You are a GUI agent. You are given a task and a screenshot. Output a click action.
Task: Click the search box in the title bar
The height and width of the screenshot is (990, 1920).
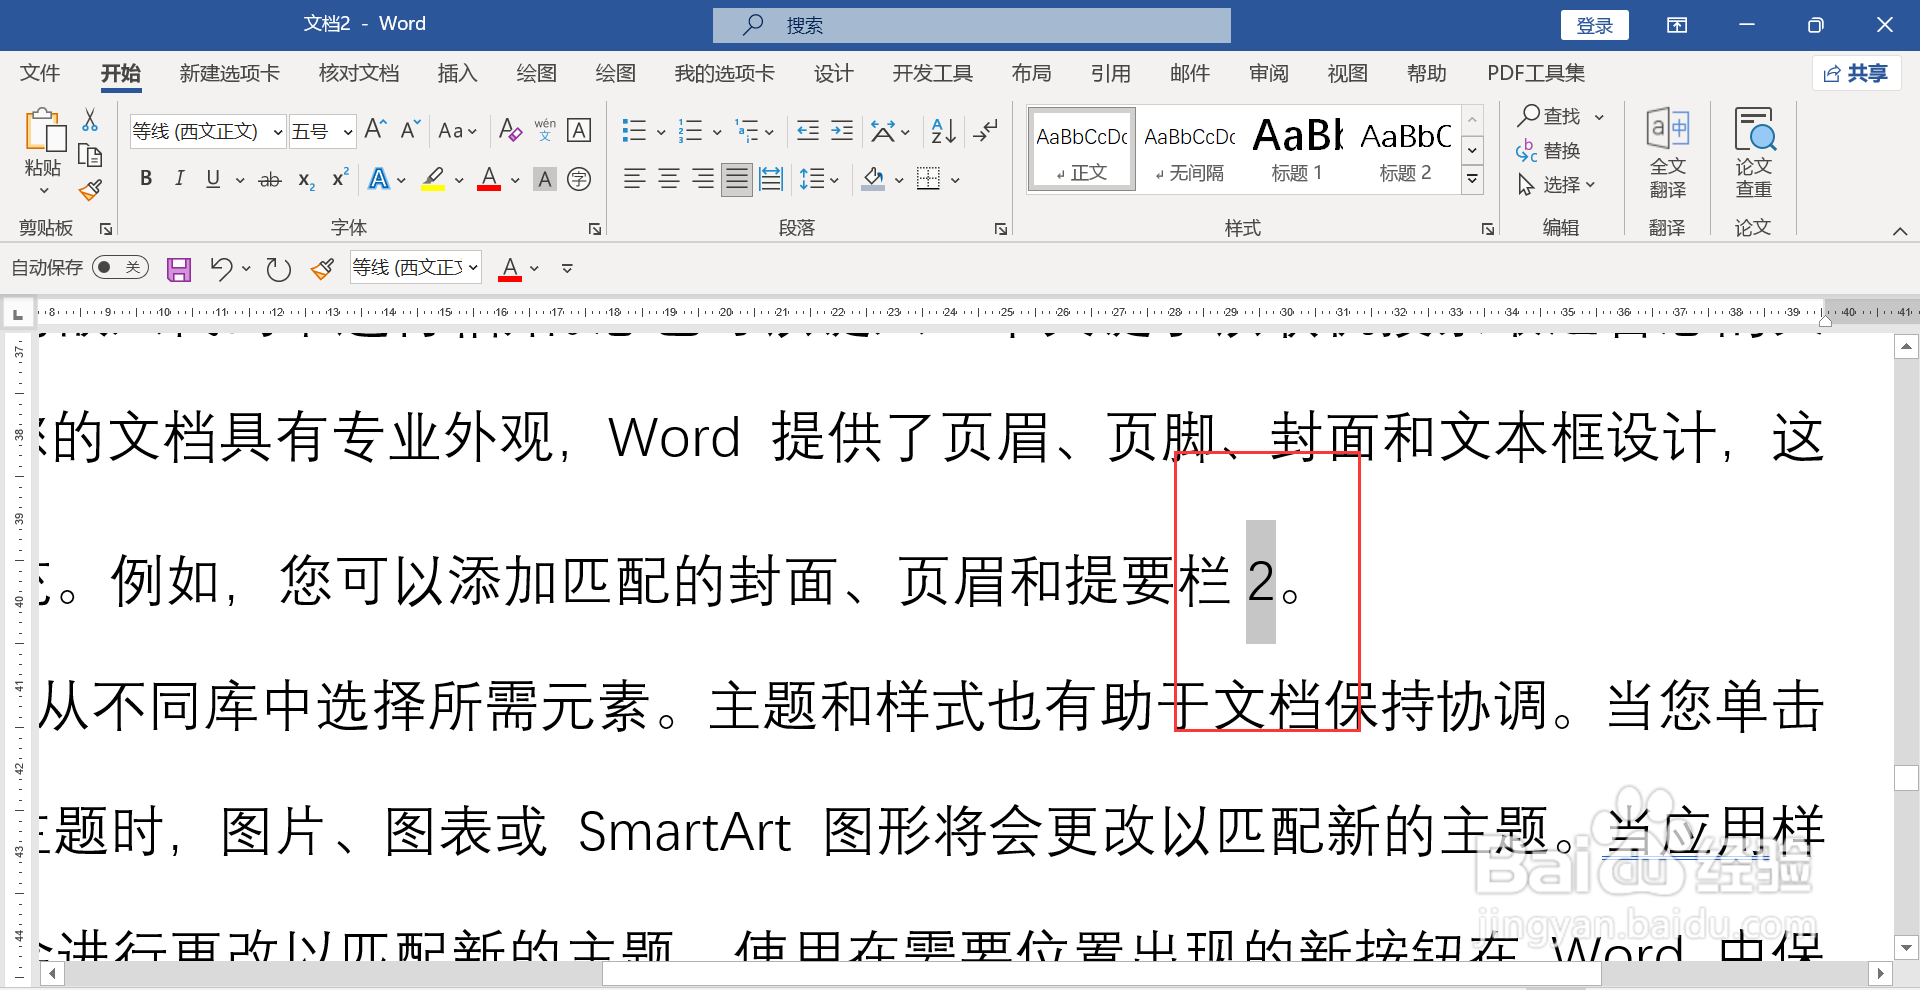[x=971, y=25]
